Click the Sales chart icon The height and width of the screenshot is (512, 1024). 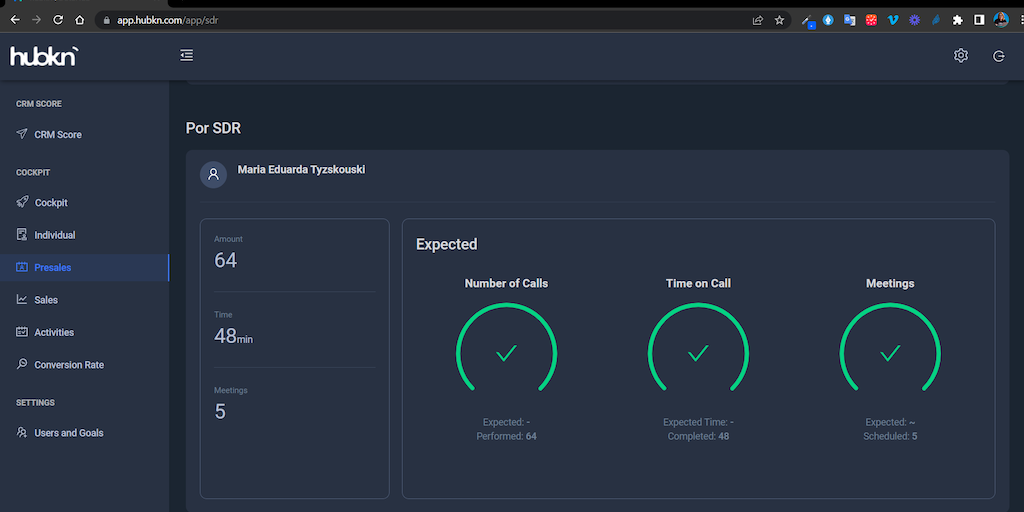[x=23, y=300]
